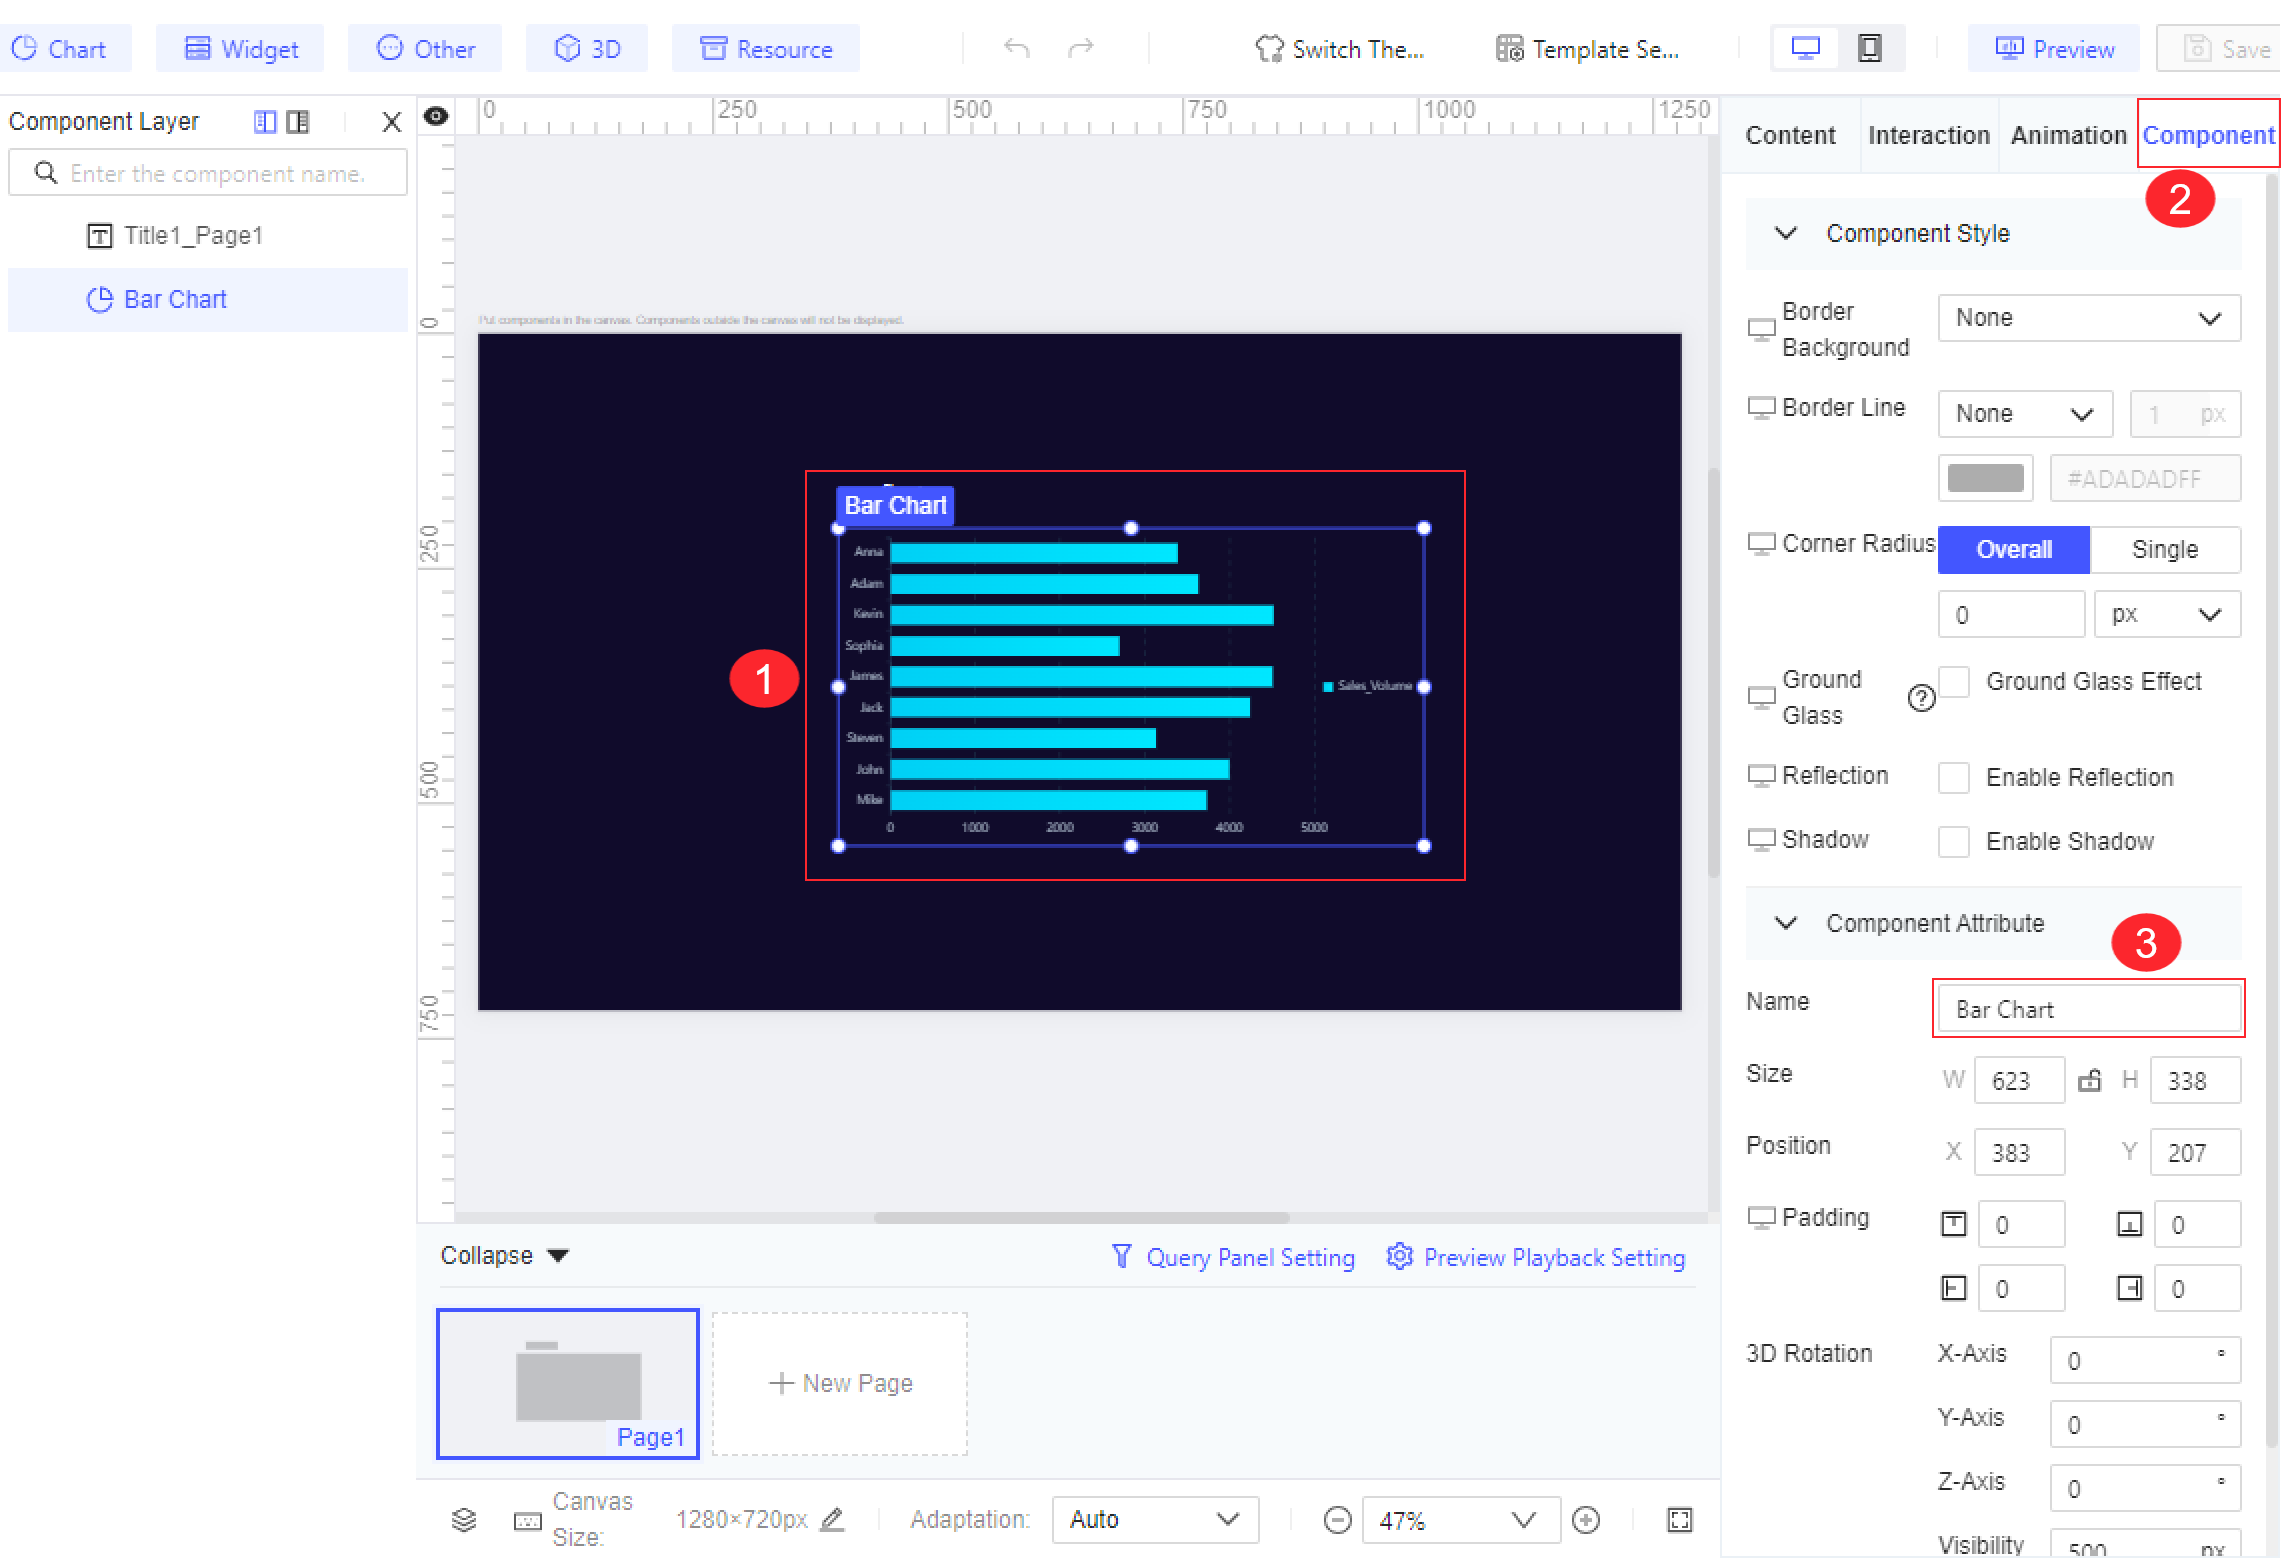
Task: Zoom in with the plus circle icon
Action: pyautogui.click(x=1586, y=1520)
